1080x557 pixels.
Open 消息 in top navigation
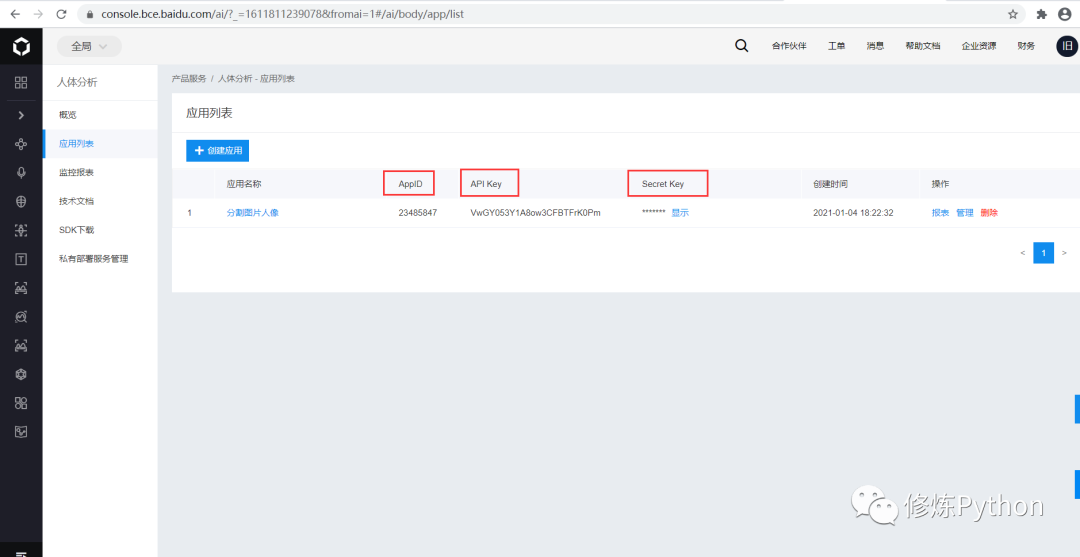875,46
